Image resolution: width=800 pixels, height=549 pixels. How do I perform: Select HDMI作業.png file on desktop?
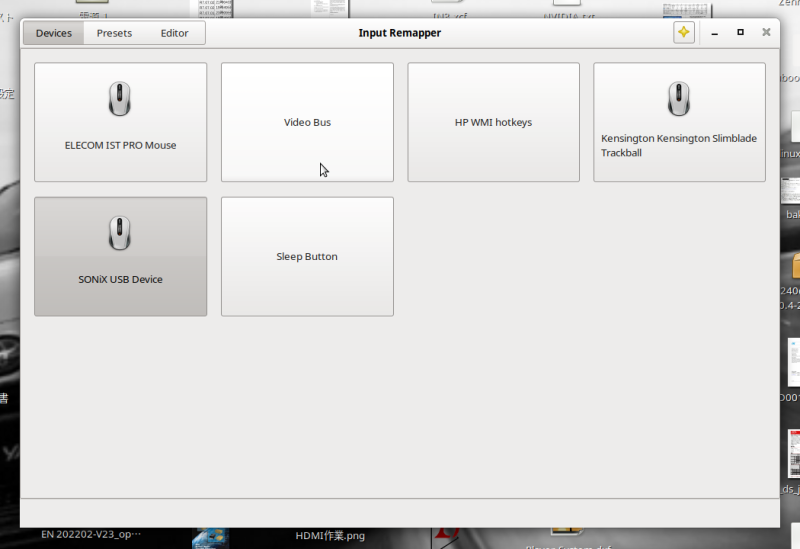coord(330,536)
